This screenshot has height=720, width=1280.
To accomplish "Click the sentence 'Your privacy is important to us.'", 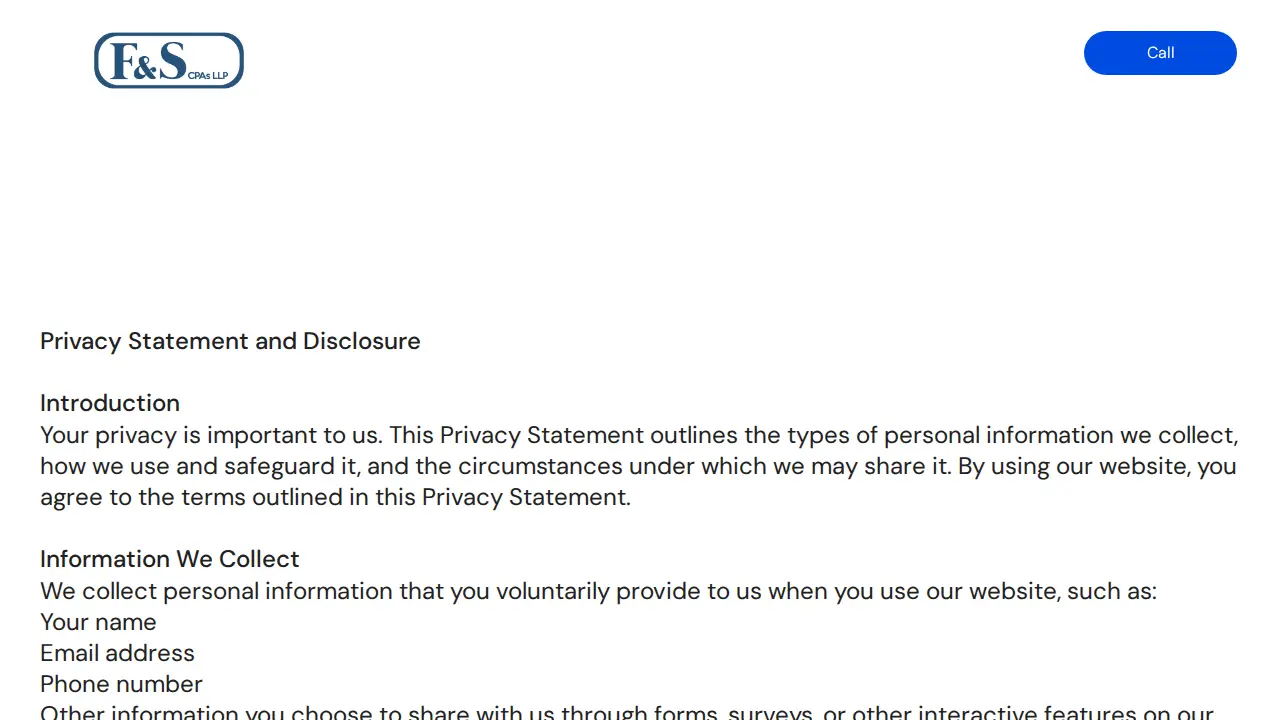I will [x=211, y=435].
